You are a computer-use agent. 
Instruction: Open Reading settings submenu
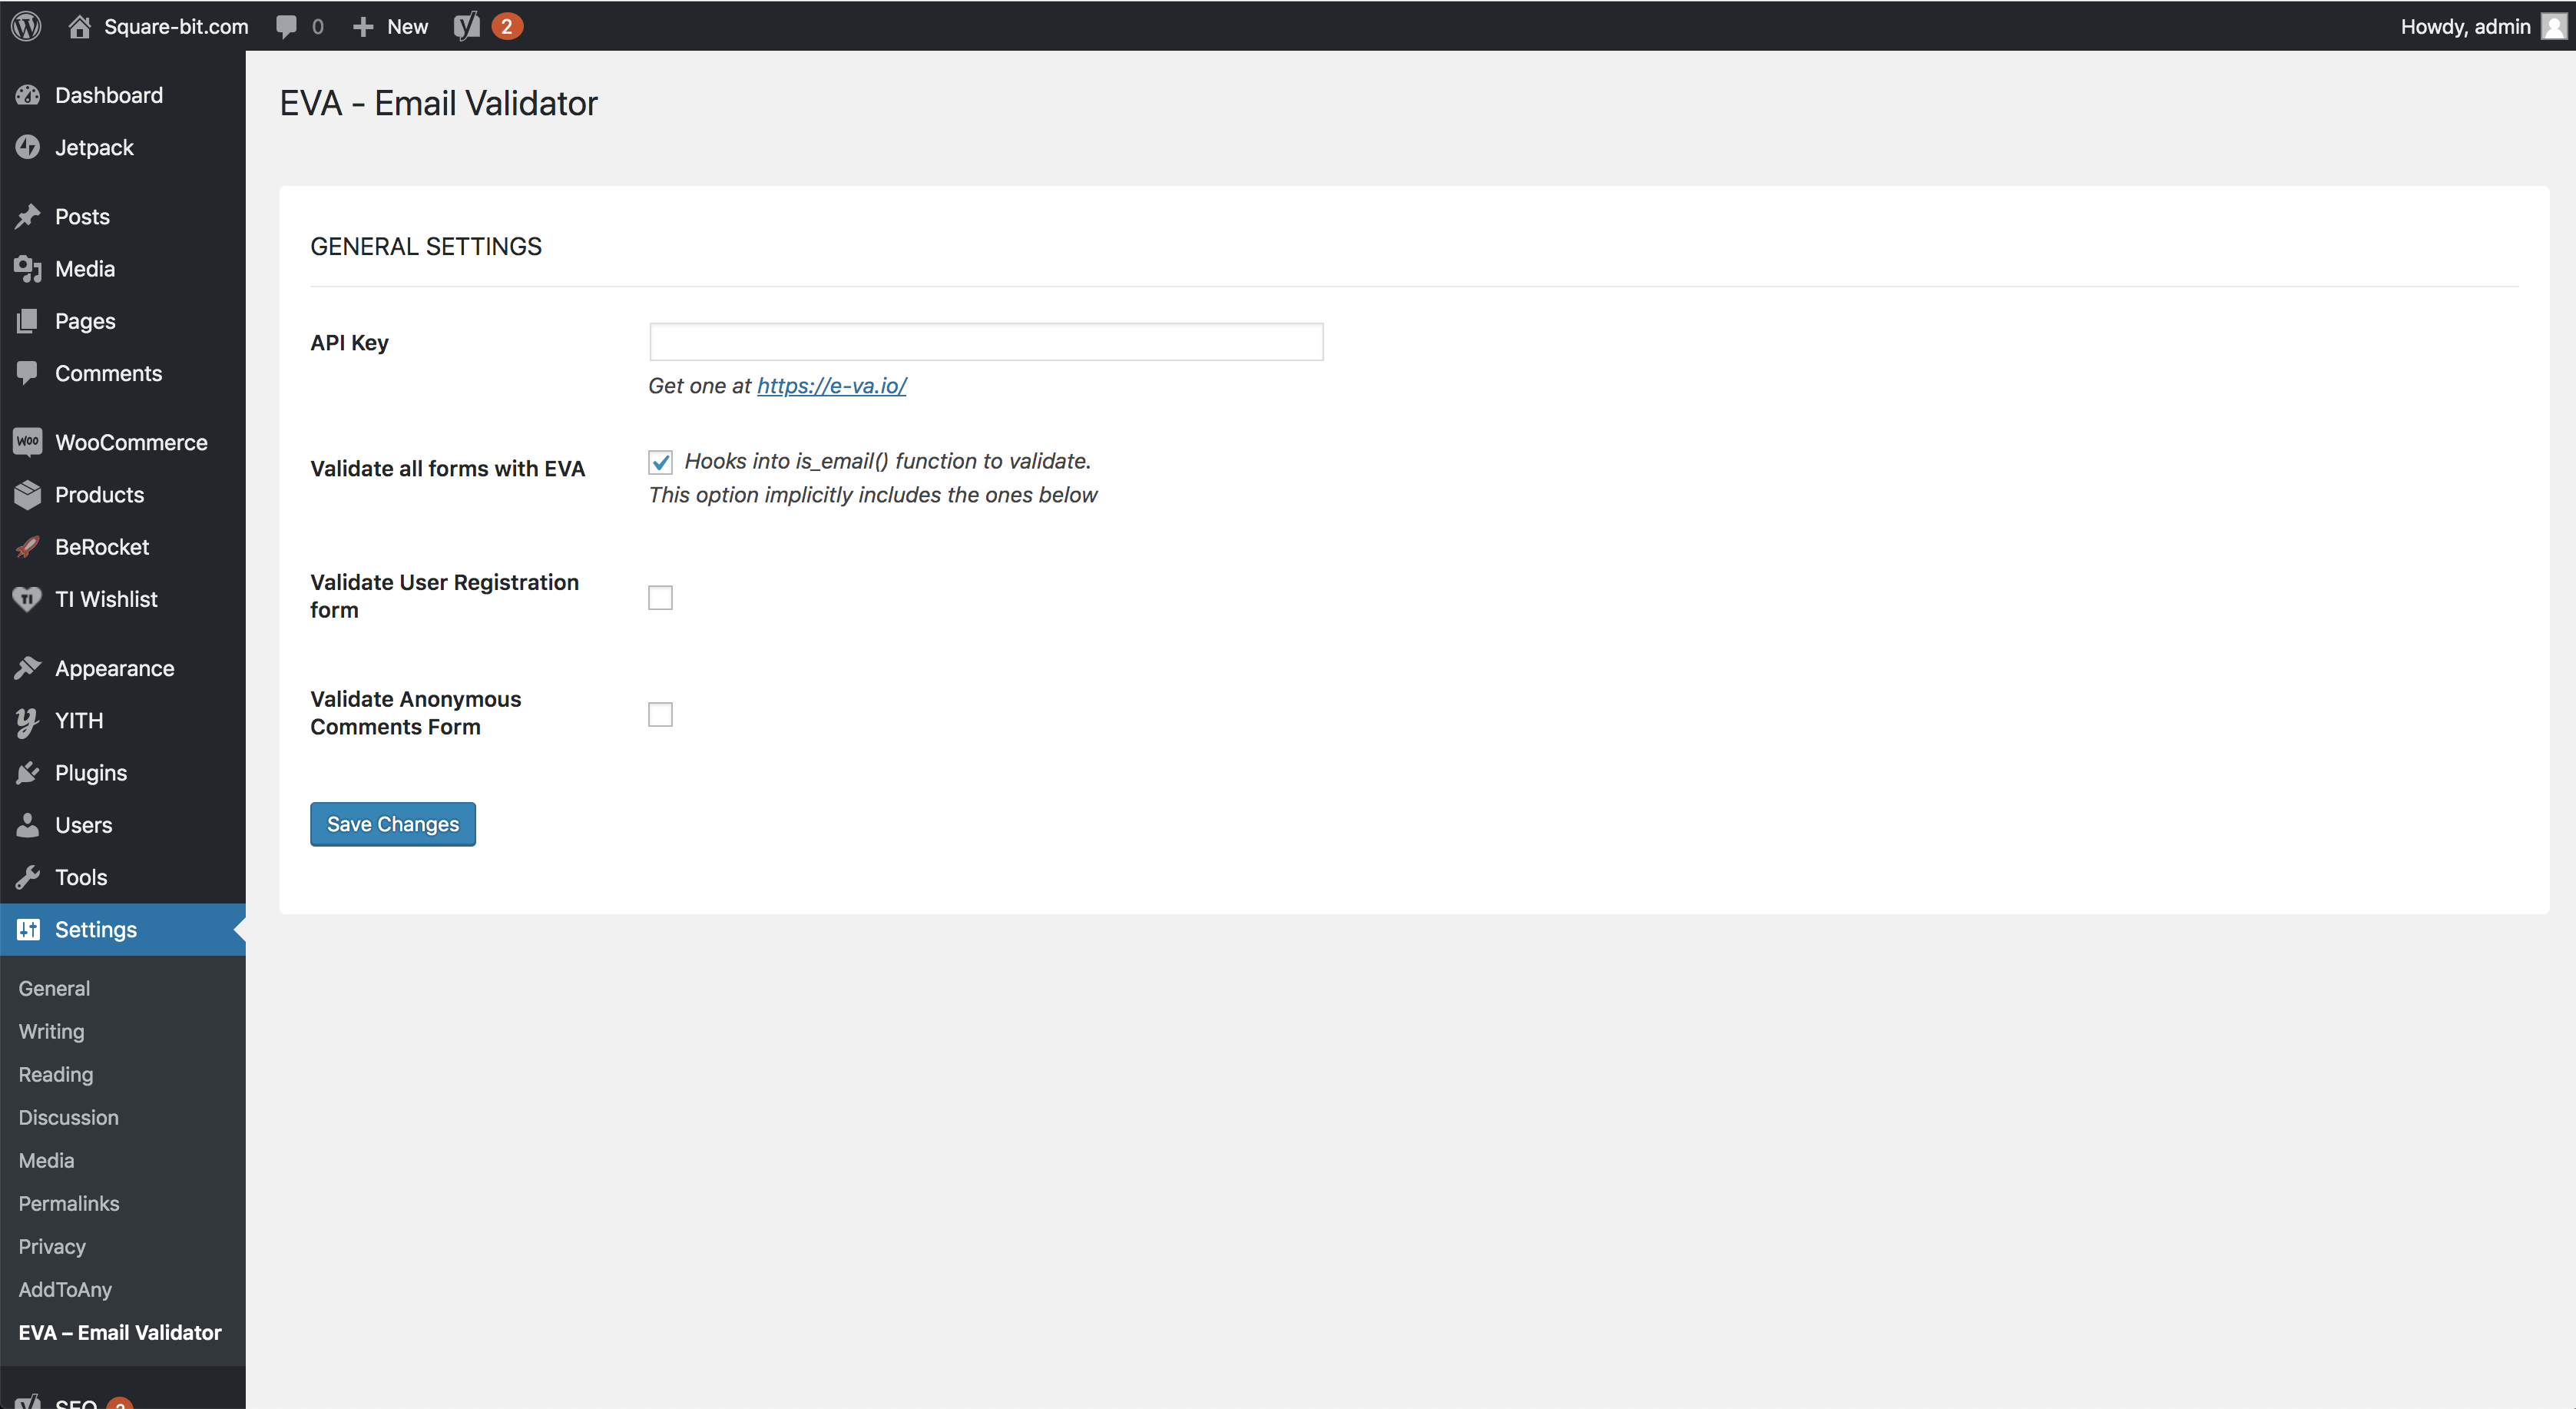coord(56,1074)
